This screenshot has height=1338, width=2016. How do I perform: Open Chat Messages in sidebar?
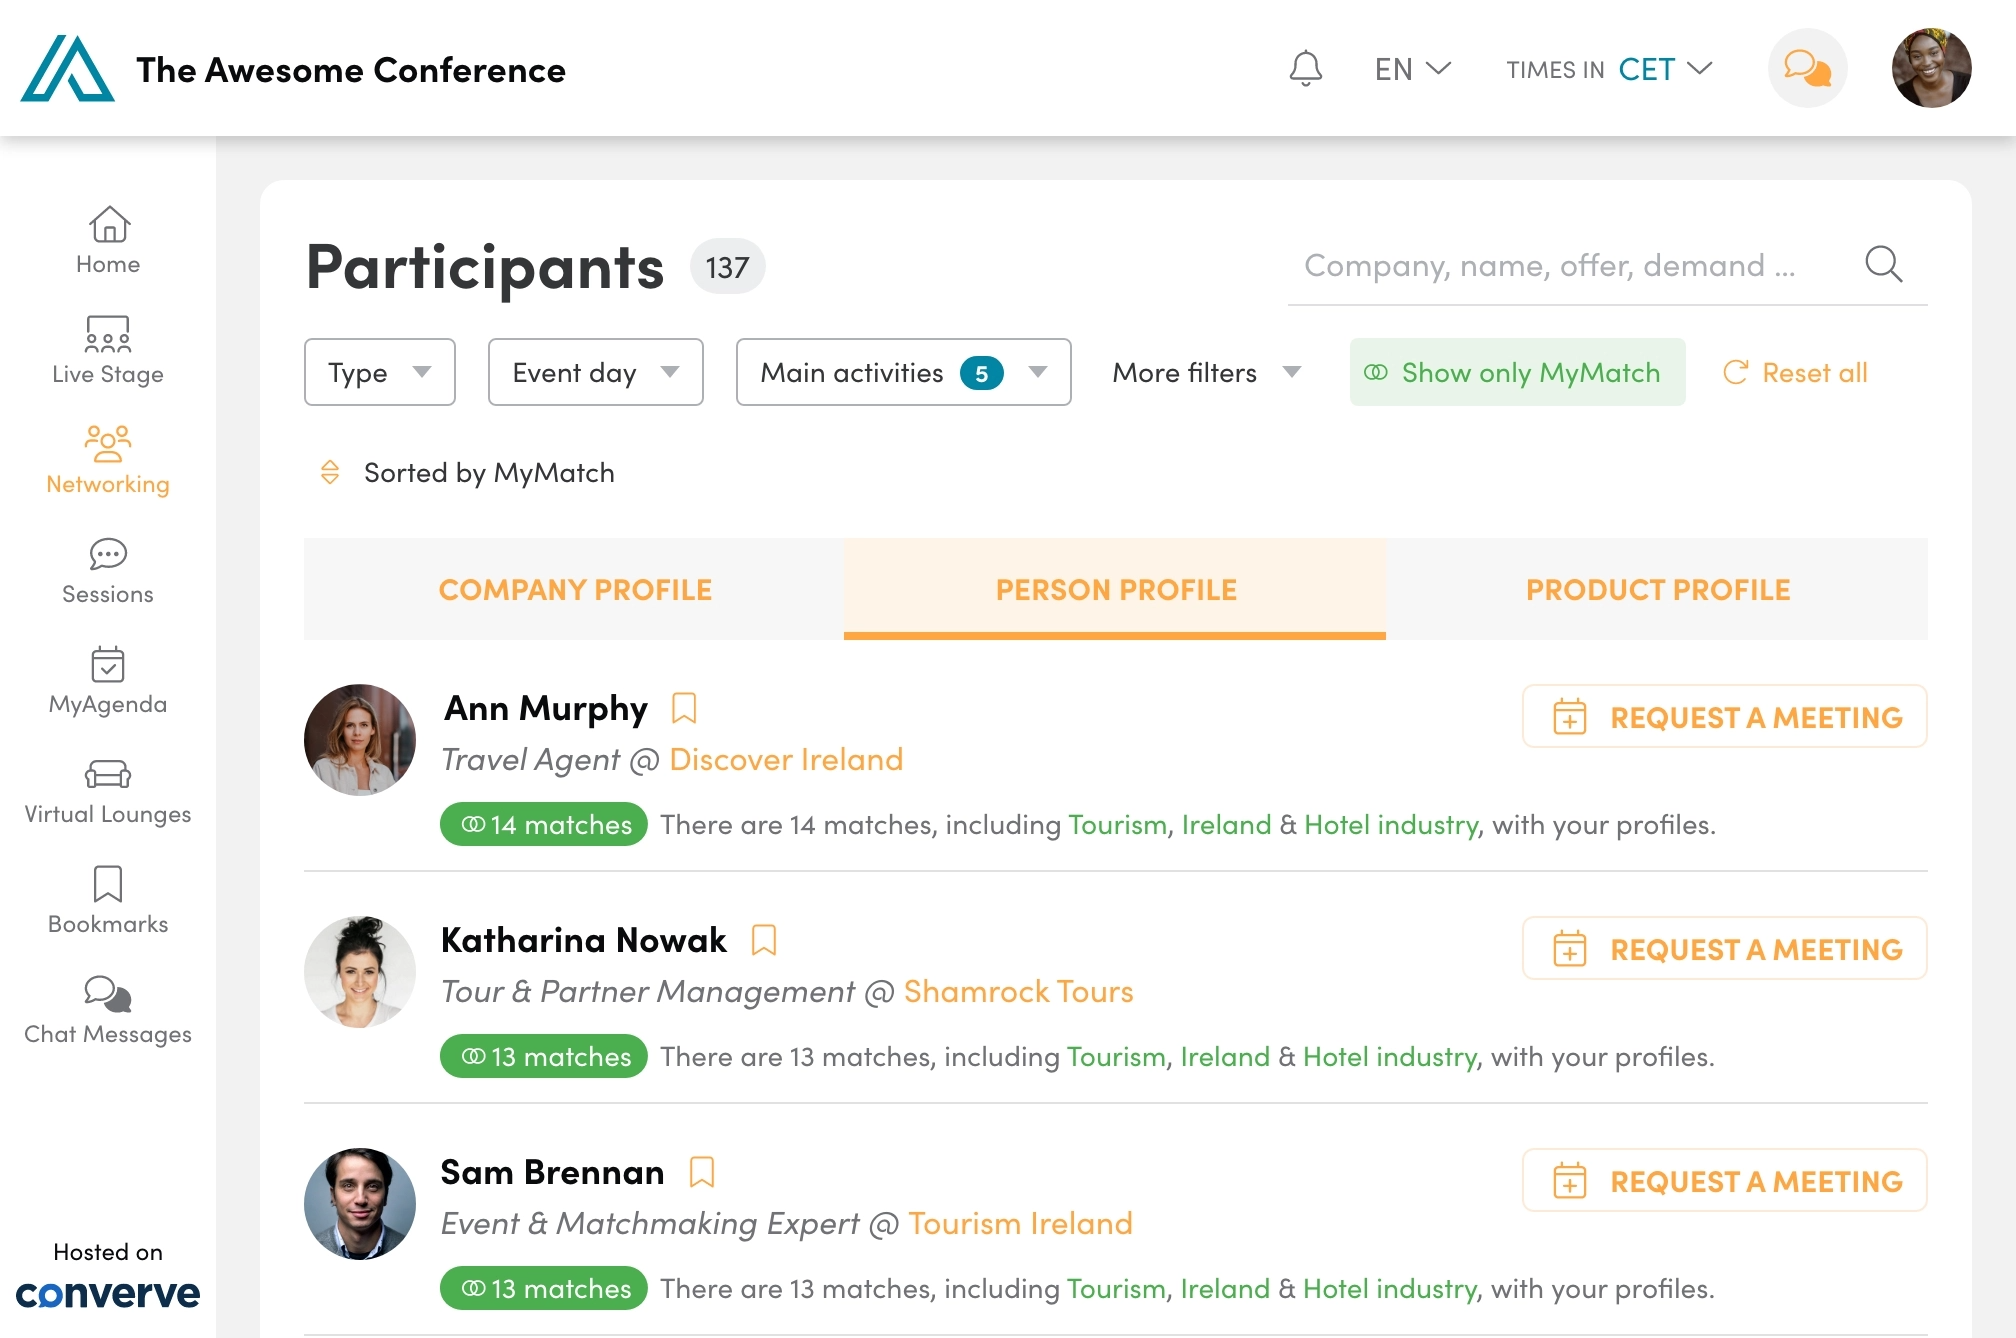tap(108, 1010)
